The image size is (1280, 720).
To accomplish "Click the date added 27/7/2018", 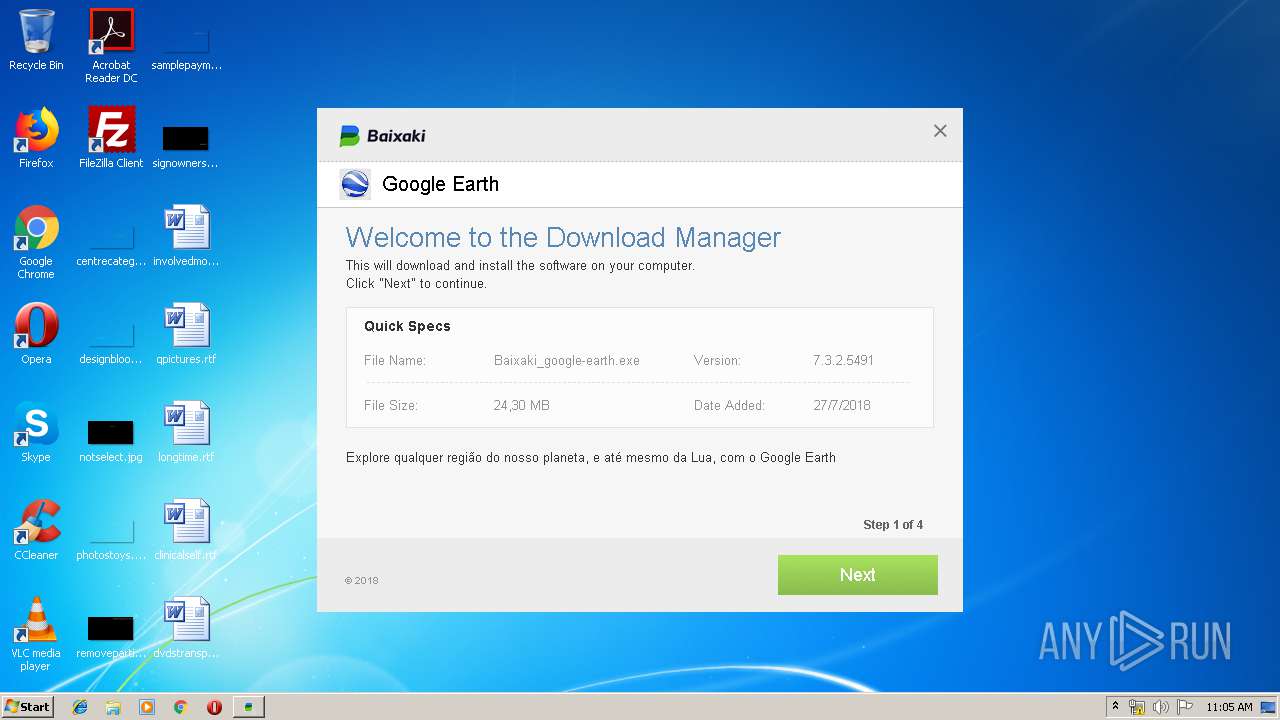I will pos(842,406).
